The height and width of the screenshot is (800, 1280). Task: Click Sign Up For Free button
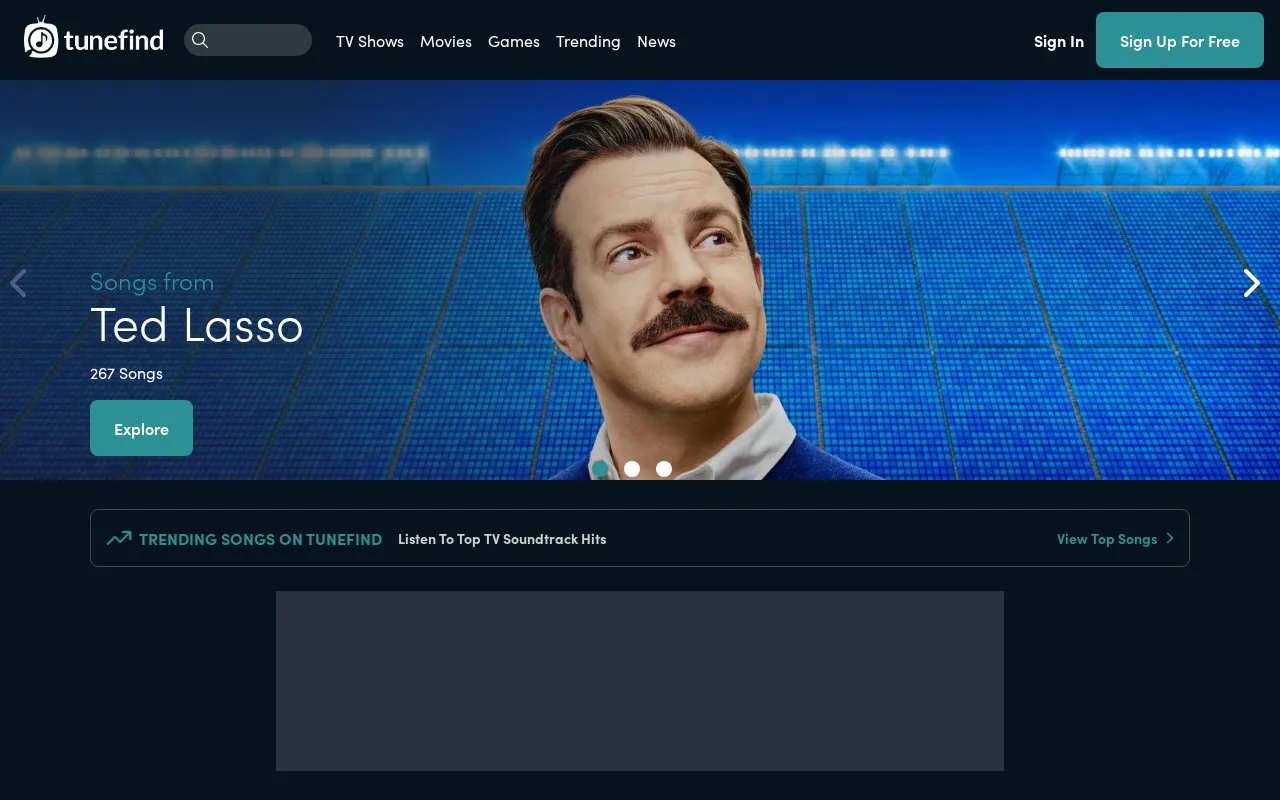tap(1180, 40)
